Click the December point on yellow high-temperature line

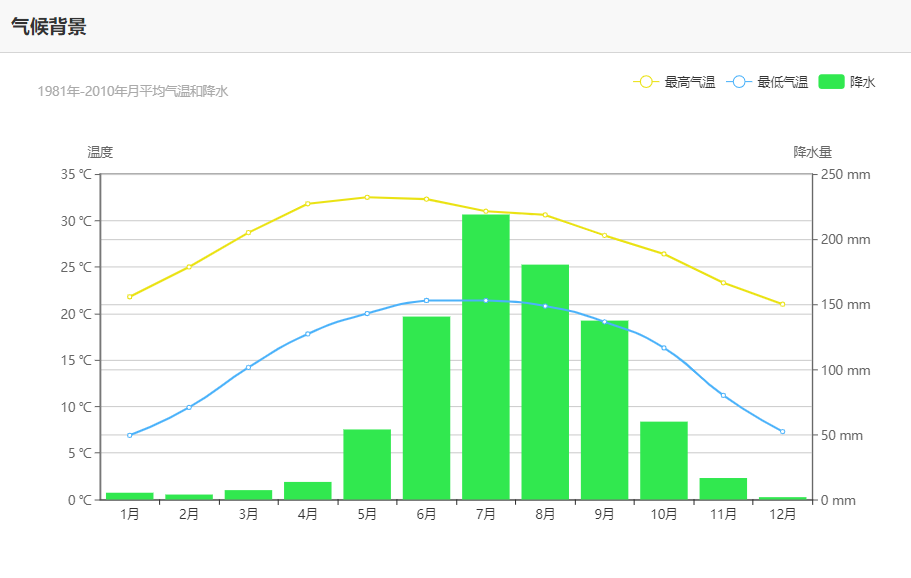pyautogui.click(x=782, y=304)
